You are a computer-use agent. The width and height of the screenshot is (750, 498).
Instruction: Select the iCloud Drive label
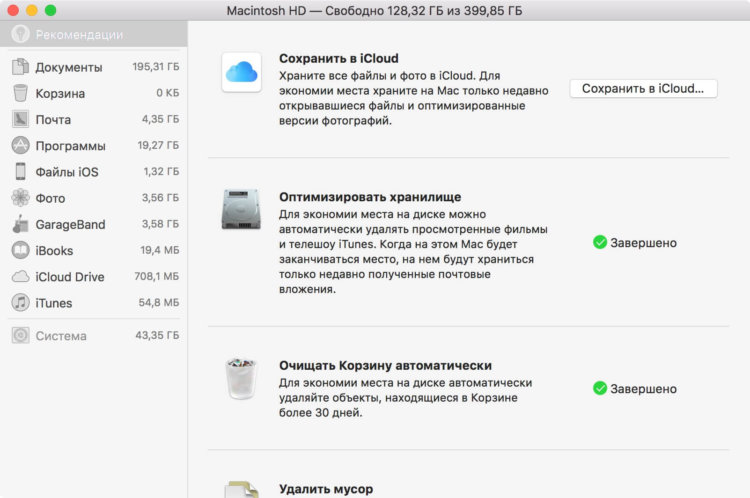tap(70, 277)
